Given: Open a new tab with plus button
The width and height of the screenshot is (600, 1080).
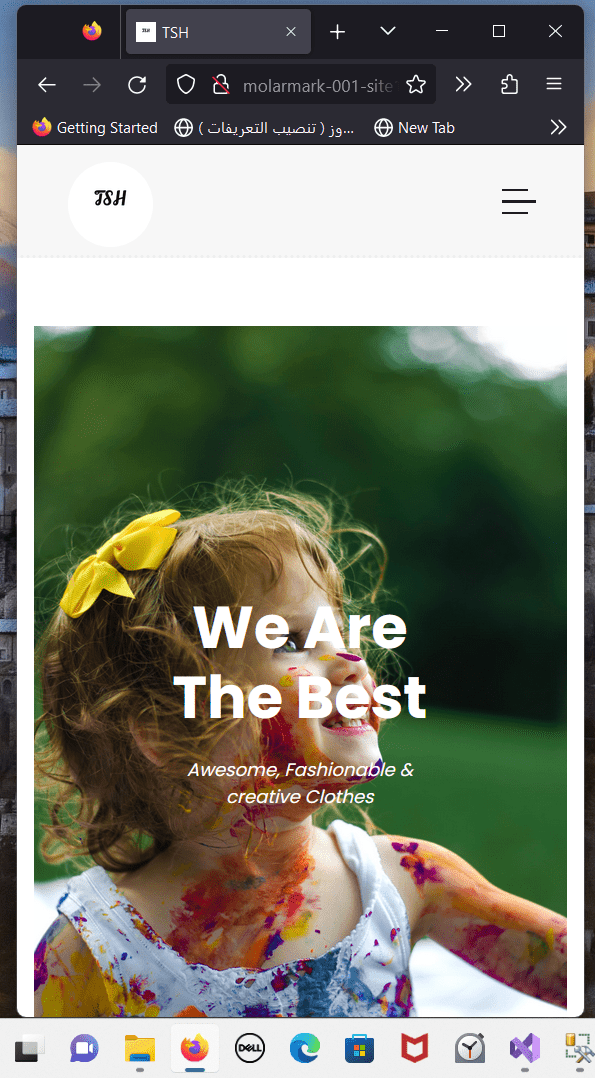Looking at the screenshot, I should click(x=338, y=32).
